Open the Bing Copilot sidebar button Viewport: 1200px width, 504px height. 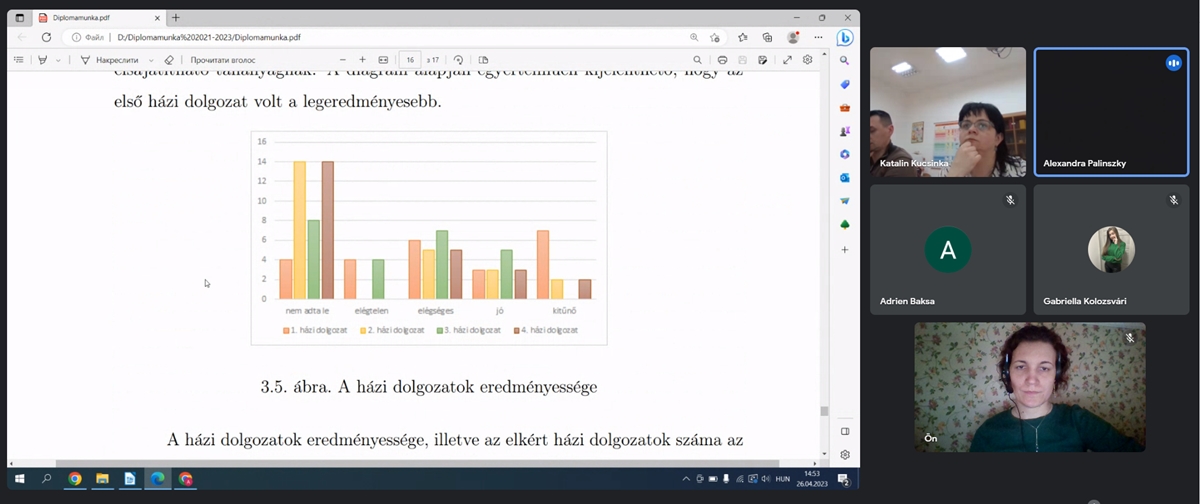tap(845, 38)
